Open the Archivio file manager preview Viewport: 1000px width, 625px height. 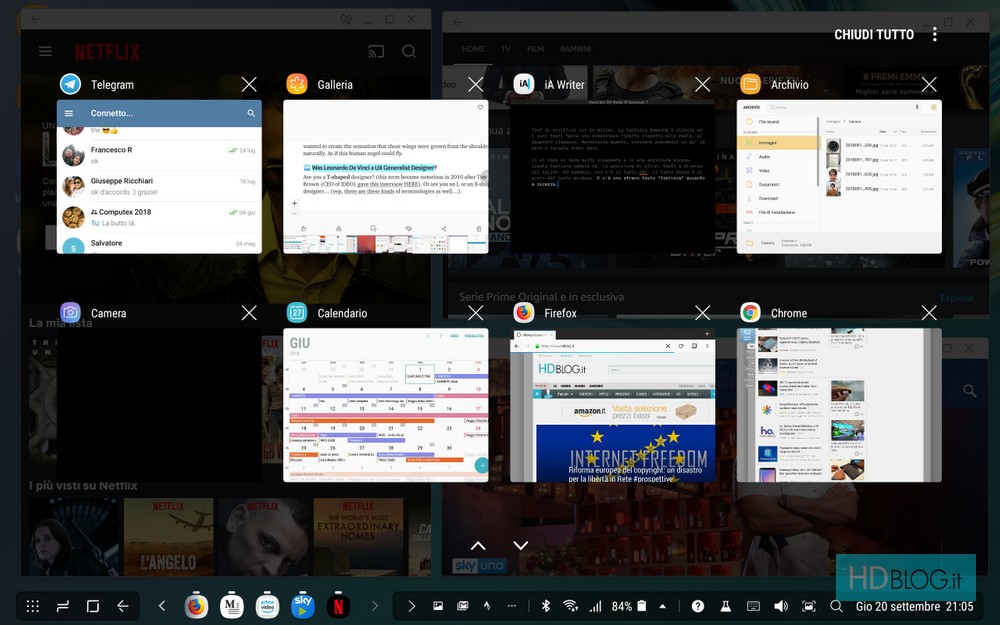[839, 177]
